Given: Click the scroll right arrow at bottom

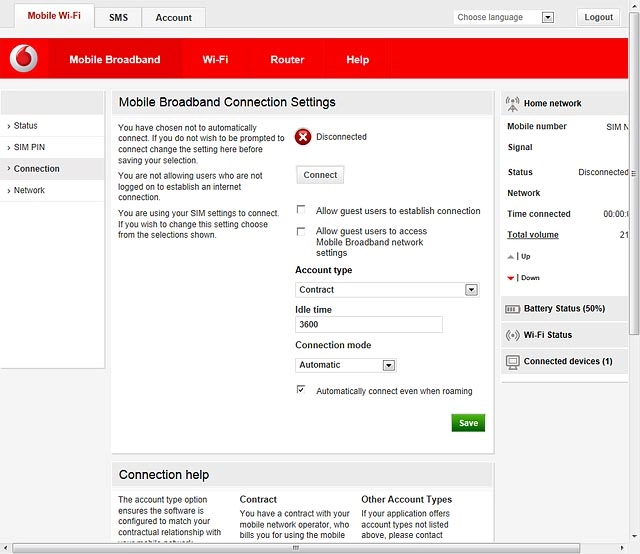Looking at the screenshot, I should pos(622,548).
